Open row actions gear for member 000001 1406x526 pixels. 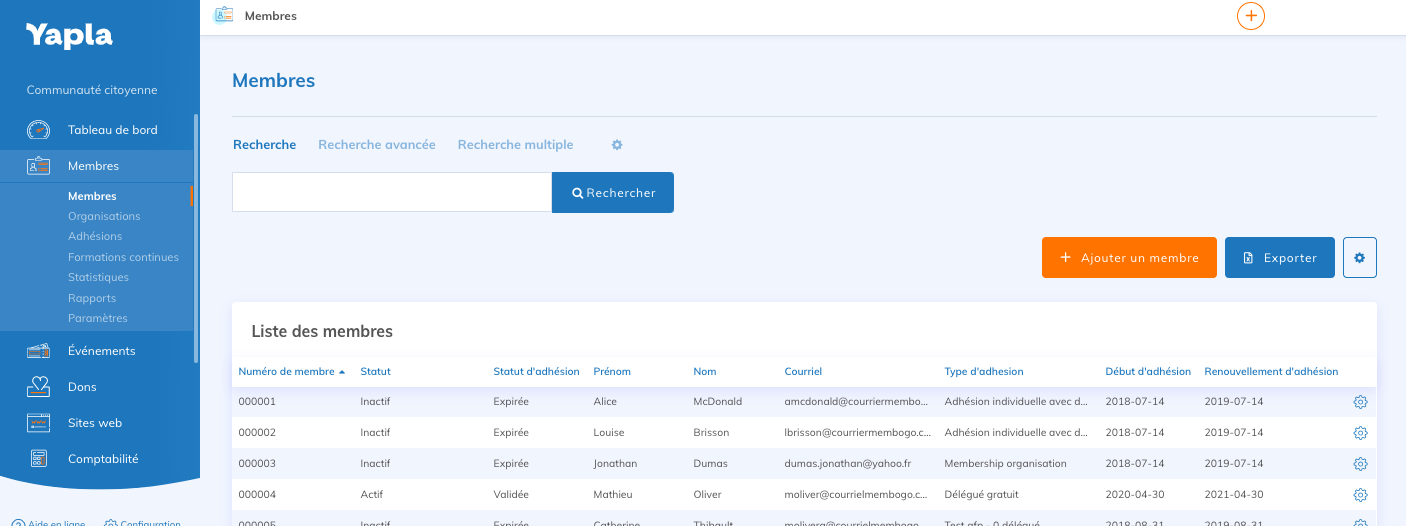pos(1360,402)
